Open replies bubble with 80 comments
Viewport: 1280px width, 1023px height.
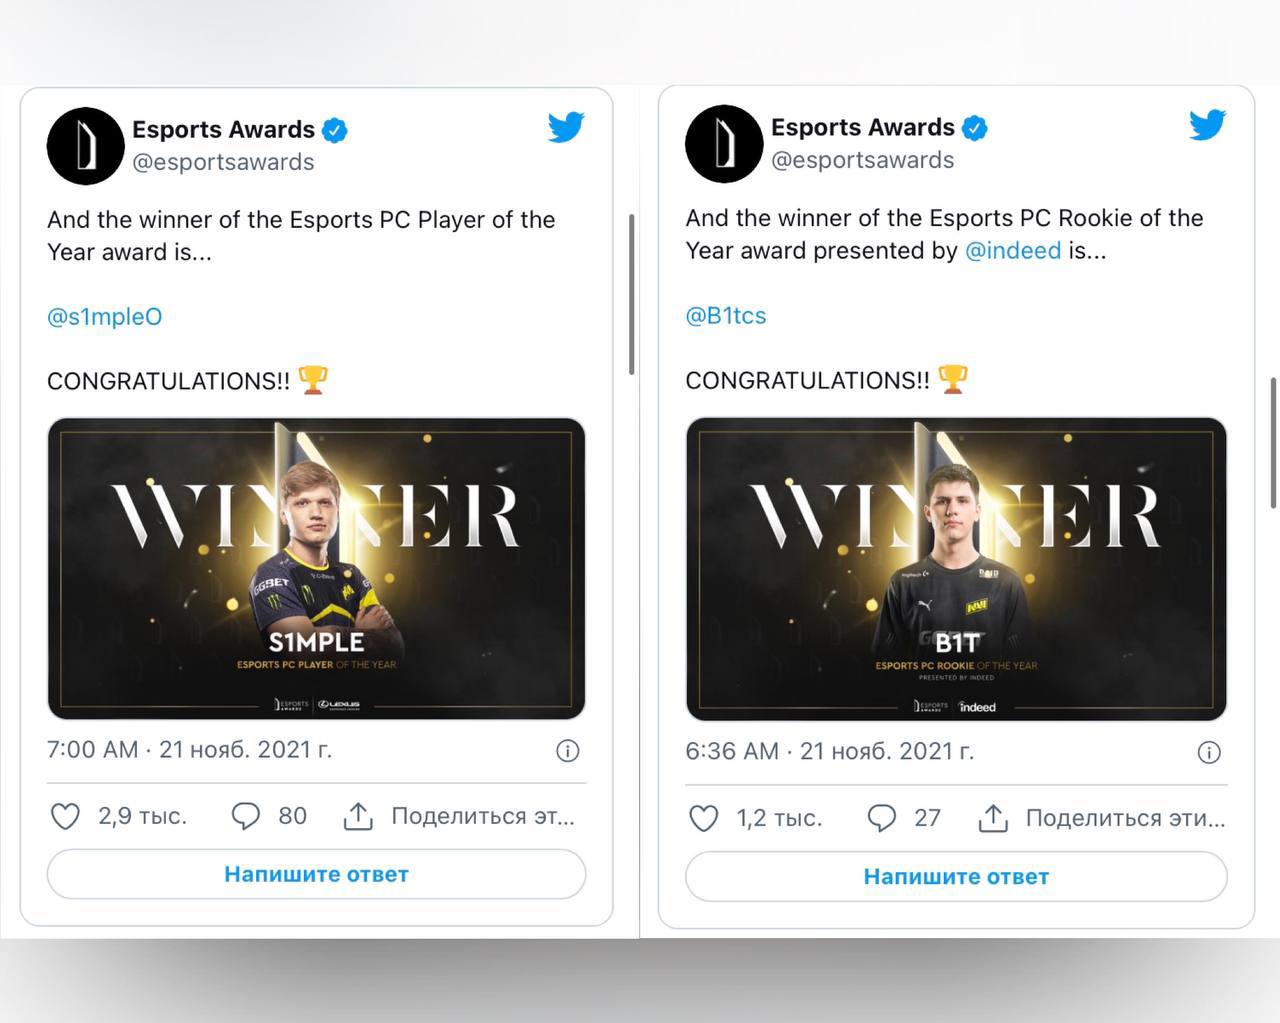245,817
